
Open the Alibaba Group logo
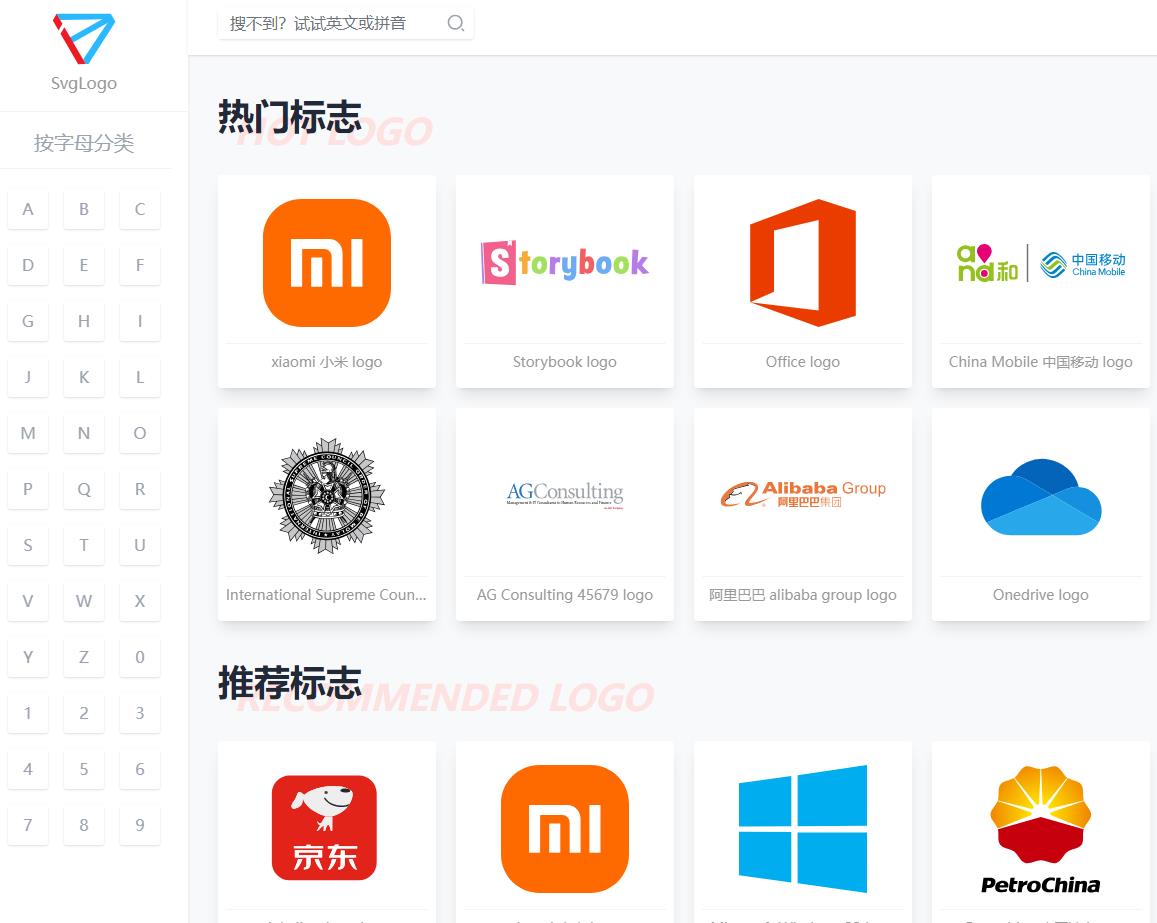[802, 494]
